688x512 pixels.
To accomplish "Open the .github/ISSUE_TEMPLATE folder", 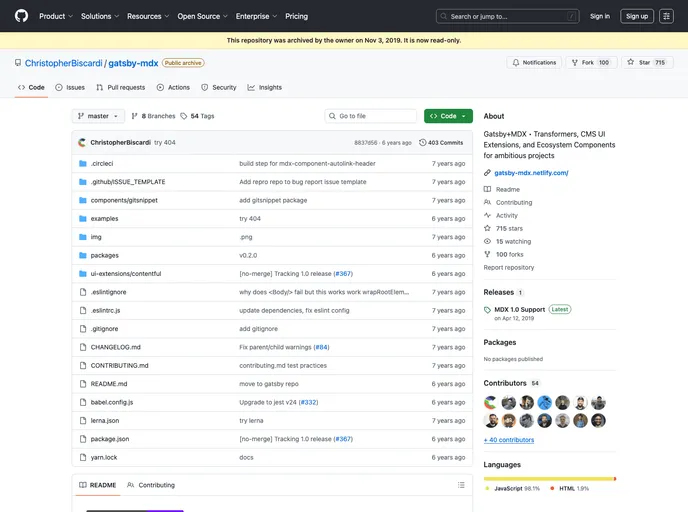I will (128, 182).
